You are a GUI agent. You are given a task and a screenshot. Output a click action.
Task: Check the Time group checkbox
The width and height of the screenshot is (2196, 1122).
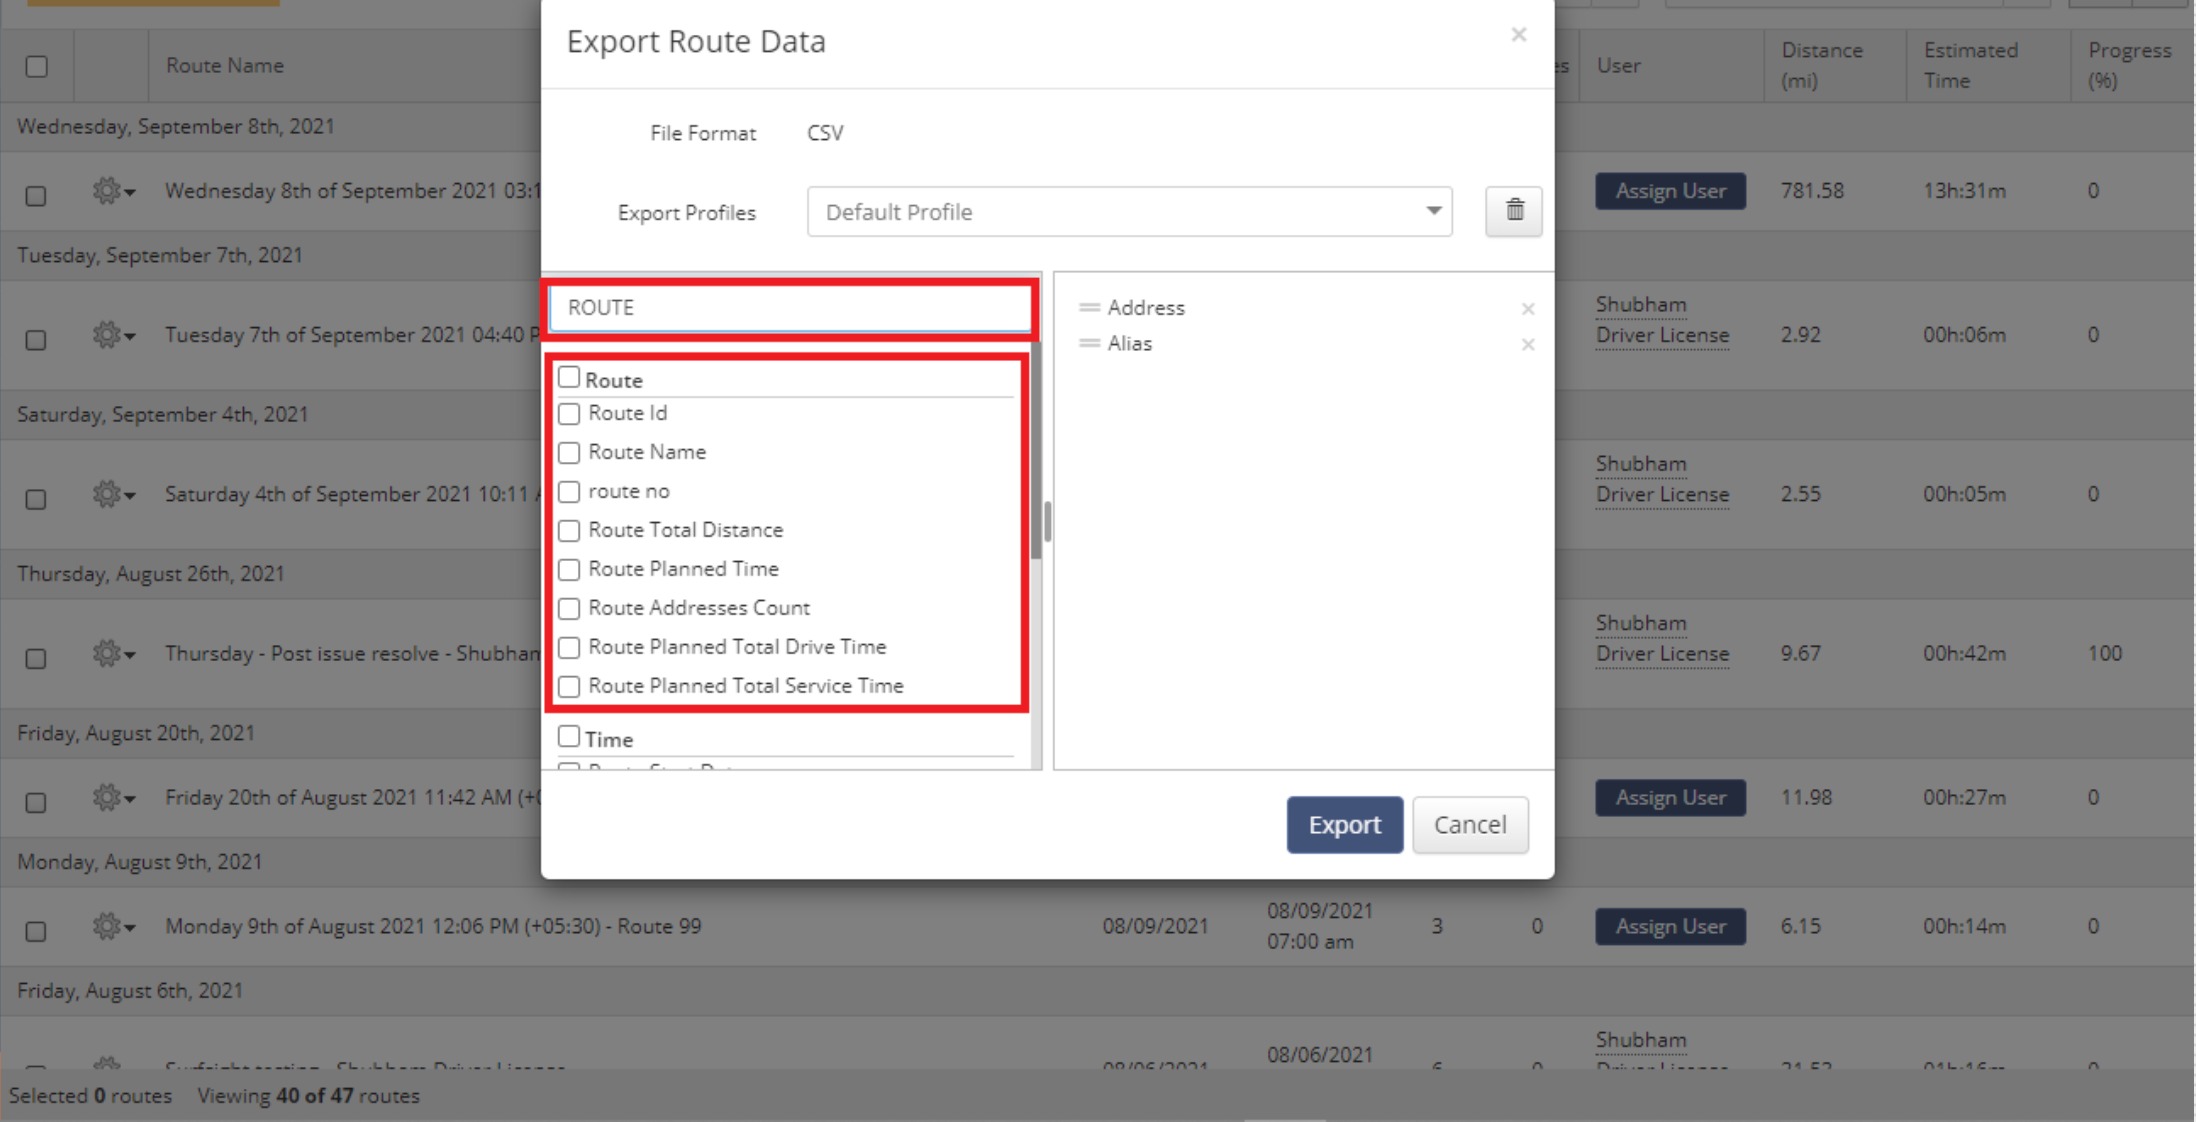pos(569,736)
